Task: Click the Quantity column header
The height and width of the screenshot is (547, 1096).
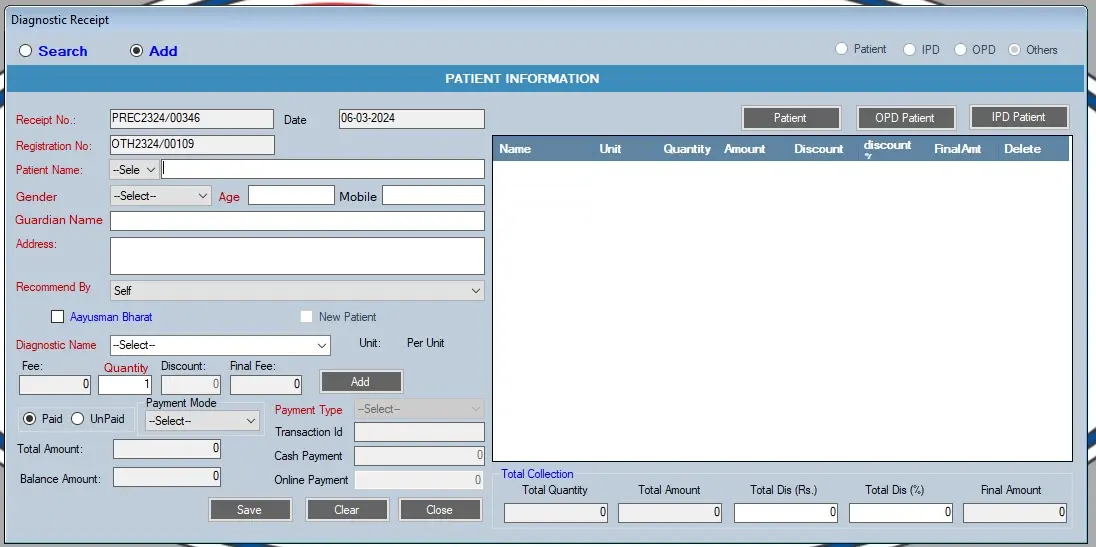Action: point(687,149)
